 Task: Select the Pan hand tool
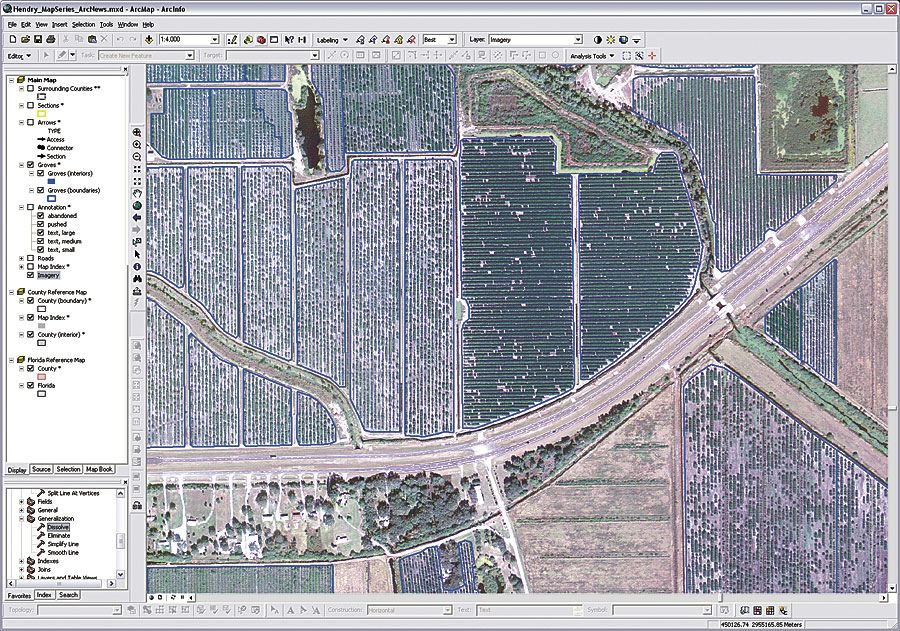(137, 193)
